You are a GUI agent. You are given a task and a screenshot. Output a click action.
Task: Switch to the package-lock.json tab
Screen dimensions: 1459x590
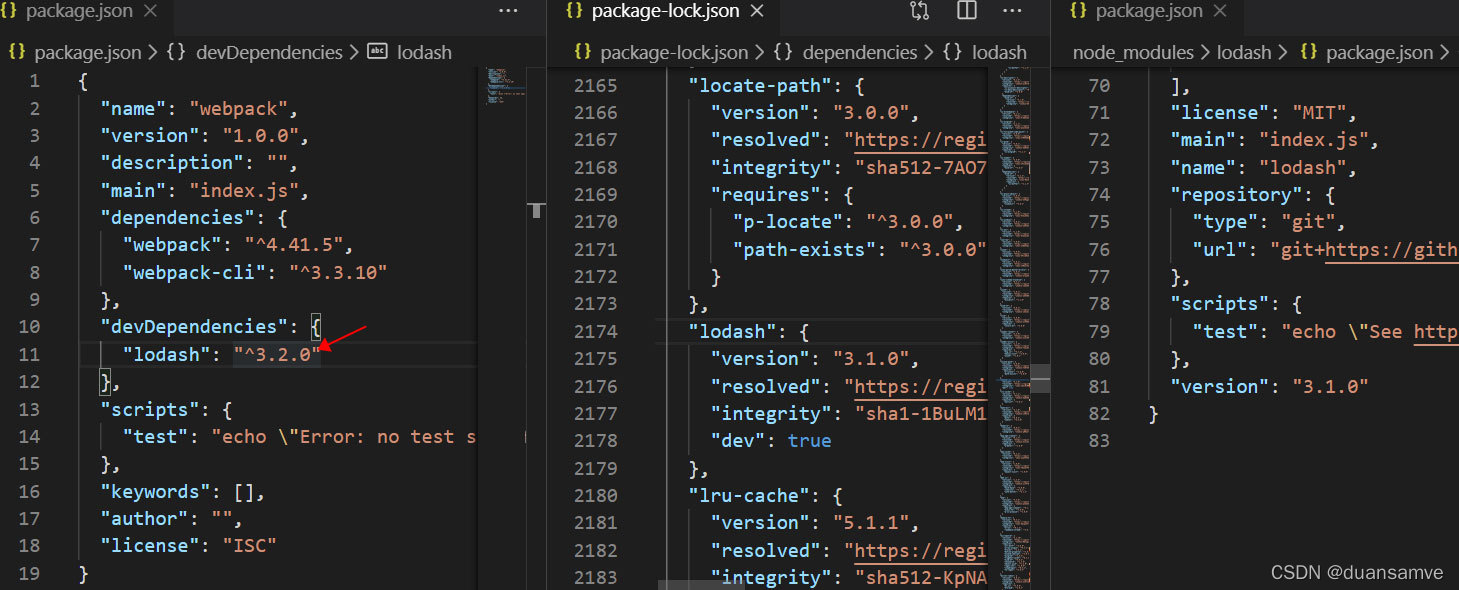click(665, 12)
